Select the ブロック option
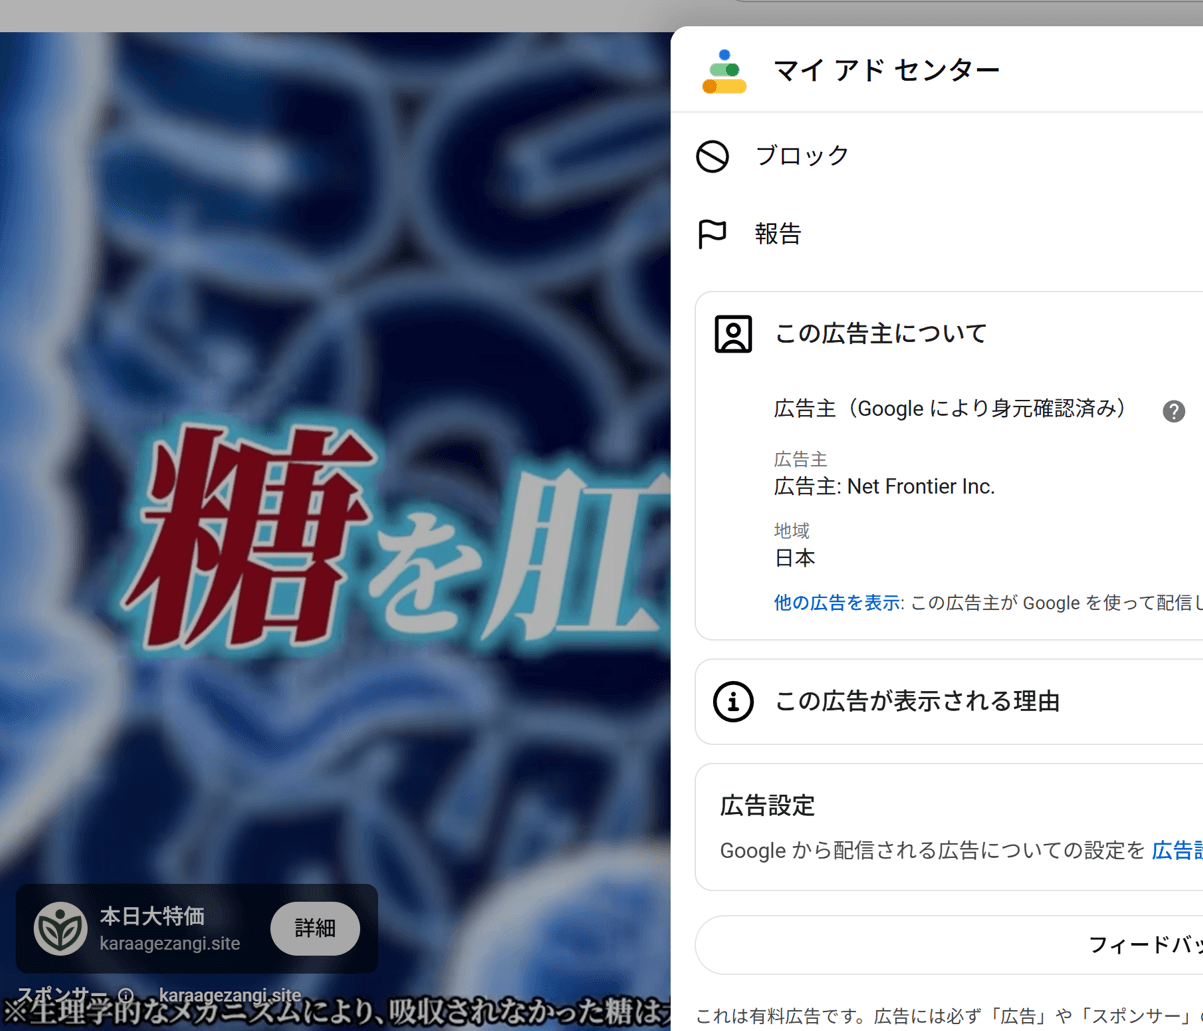 click(802, 156)
